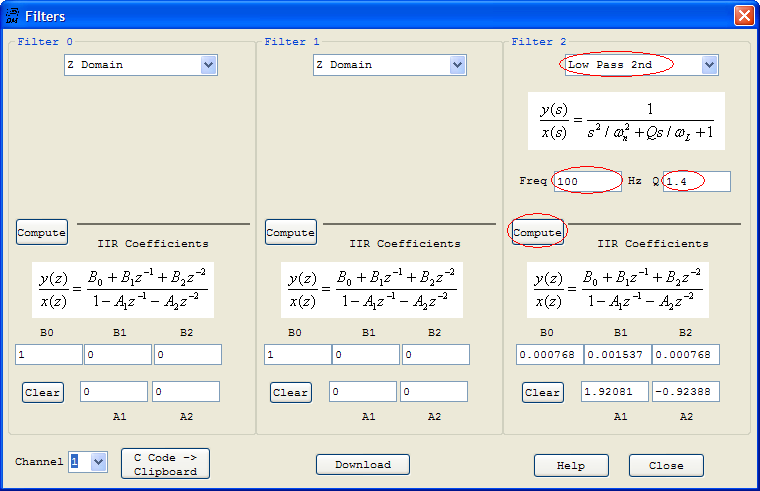
Task: Click the Filters window title icon
Action: click(x=12, y=15)
